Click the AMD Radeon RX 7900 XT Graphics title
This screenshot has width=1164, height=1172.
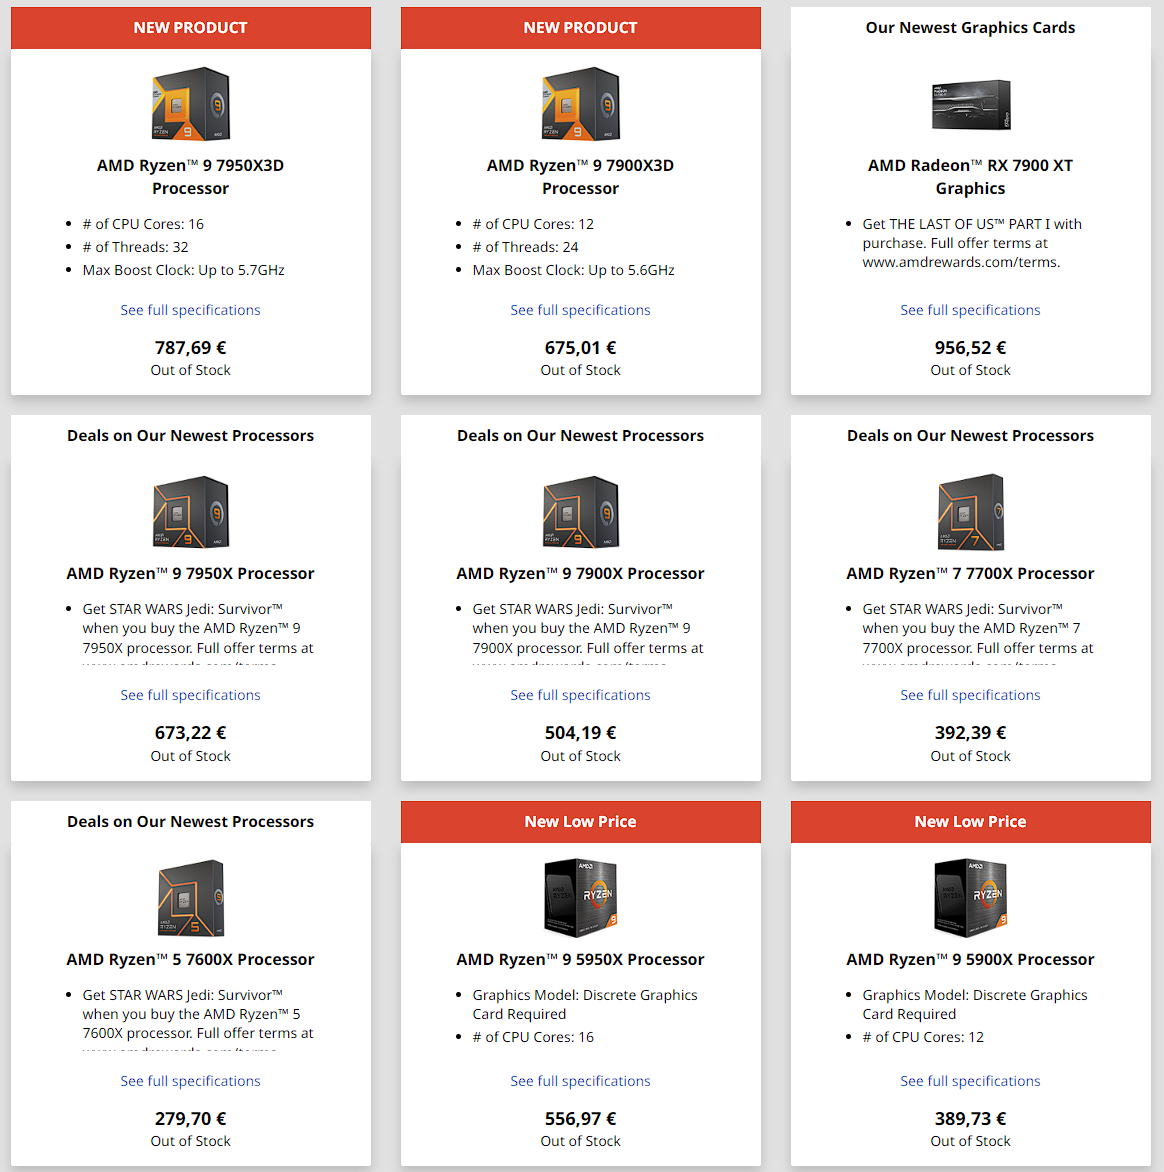970,177
